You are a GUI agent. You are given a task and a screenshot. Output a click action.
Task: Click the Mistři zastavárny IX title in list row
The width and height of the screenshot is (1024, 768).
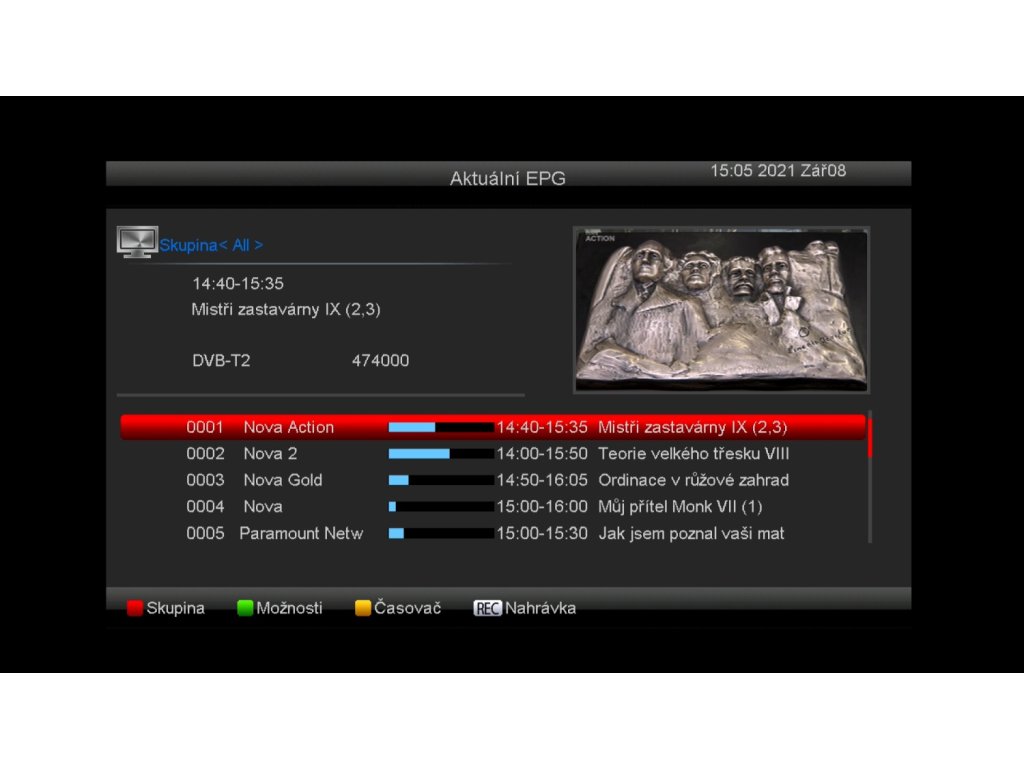(x=692, y=427)
